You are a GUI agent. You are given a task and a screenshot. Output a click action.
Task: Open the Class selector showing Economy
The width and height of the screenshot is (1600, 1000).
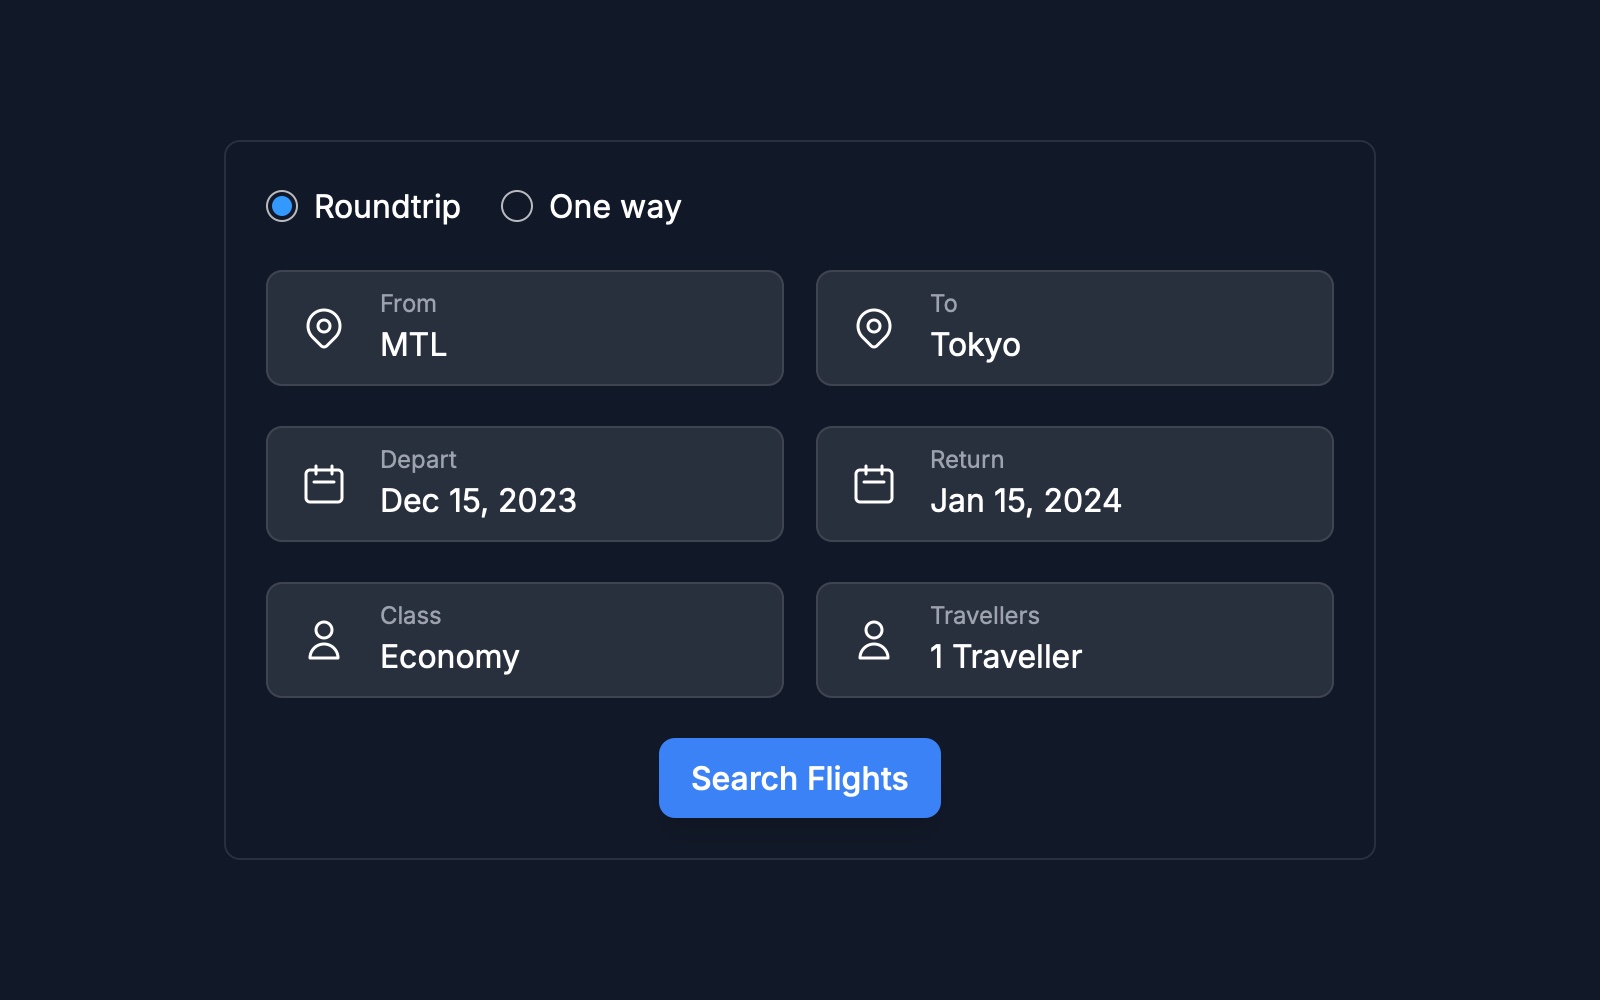pyautogui.click(x=525, y=639)
